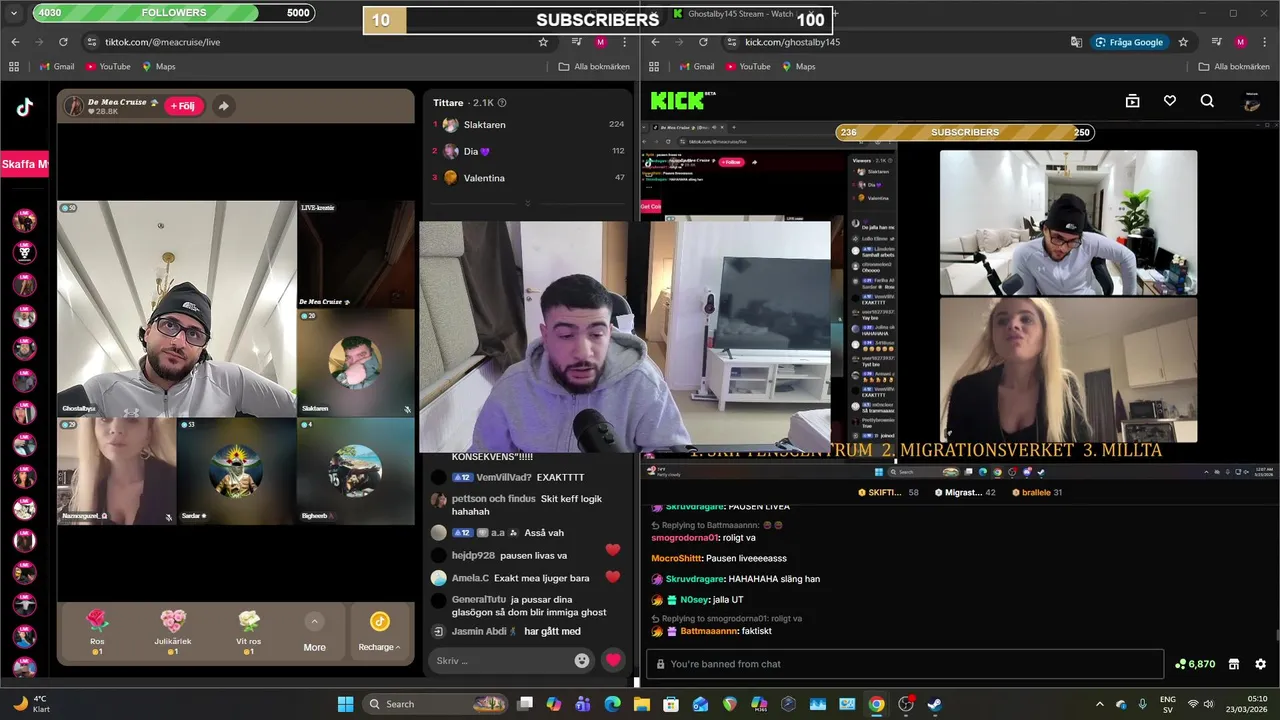Send the Vit ros gift
Screen dimensions: 1280x720
tap(249, 632)
